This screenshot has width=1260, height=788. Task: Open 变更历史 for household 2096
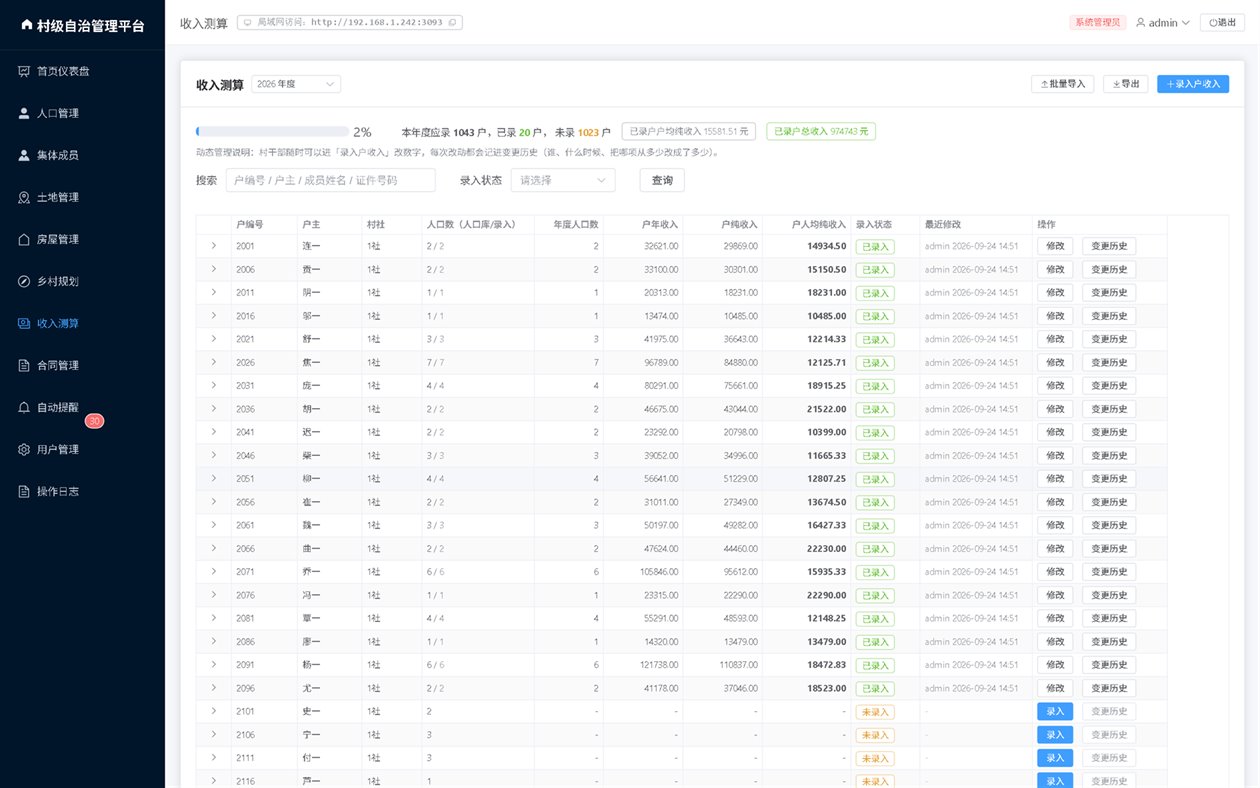[x=1109, y=688]
